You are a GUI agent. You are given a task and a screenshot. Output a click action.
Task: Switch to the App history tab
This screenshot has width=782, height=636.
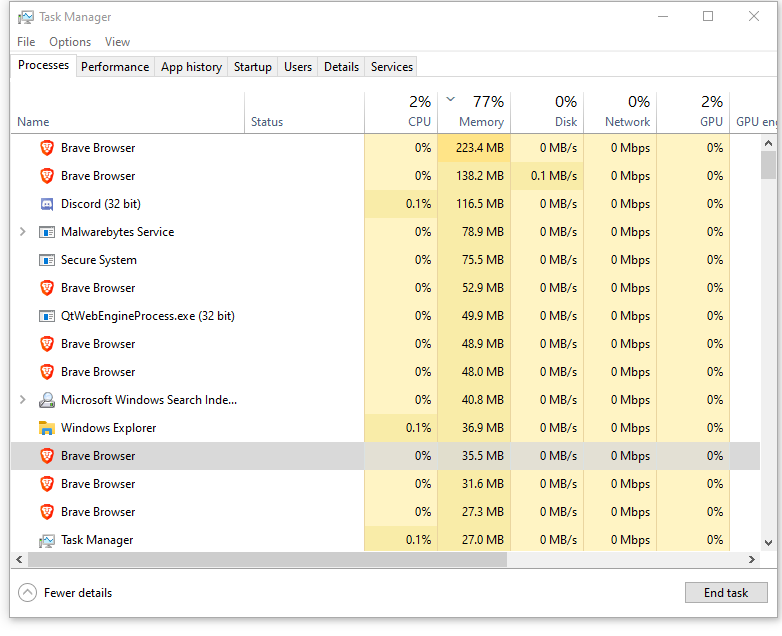[x=191, y=67]
